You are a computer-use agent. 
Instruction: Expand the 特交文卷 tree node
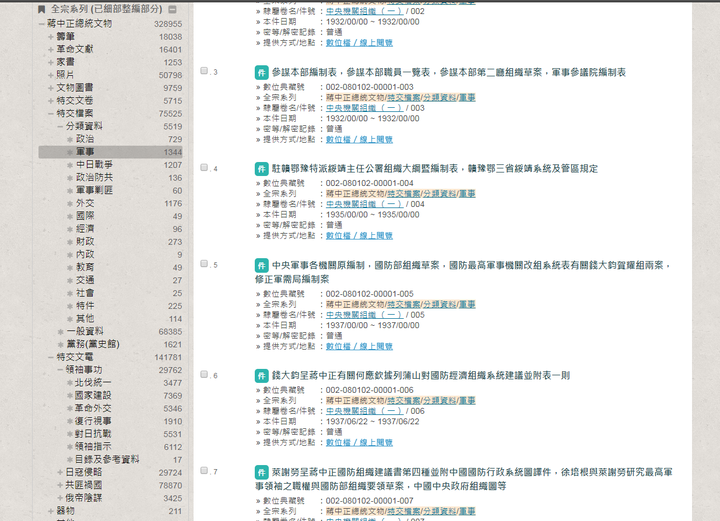(x=51, y=101)
